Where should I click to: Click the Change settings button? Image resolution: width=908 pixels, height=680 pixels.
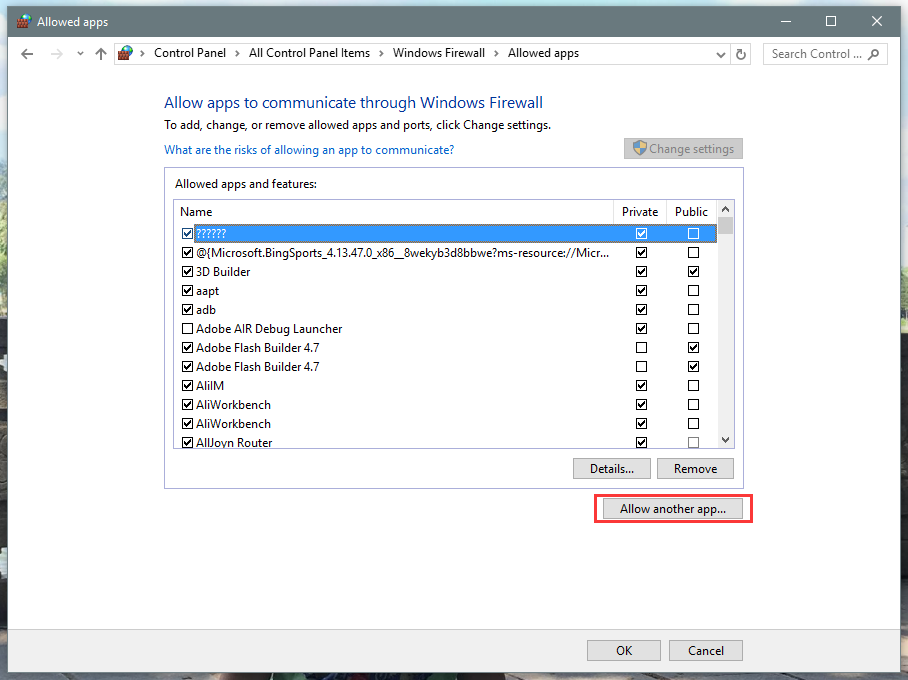pyautogui.click(x=683, y=149)
